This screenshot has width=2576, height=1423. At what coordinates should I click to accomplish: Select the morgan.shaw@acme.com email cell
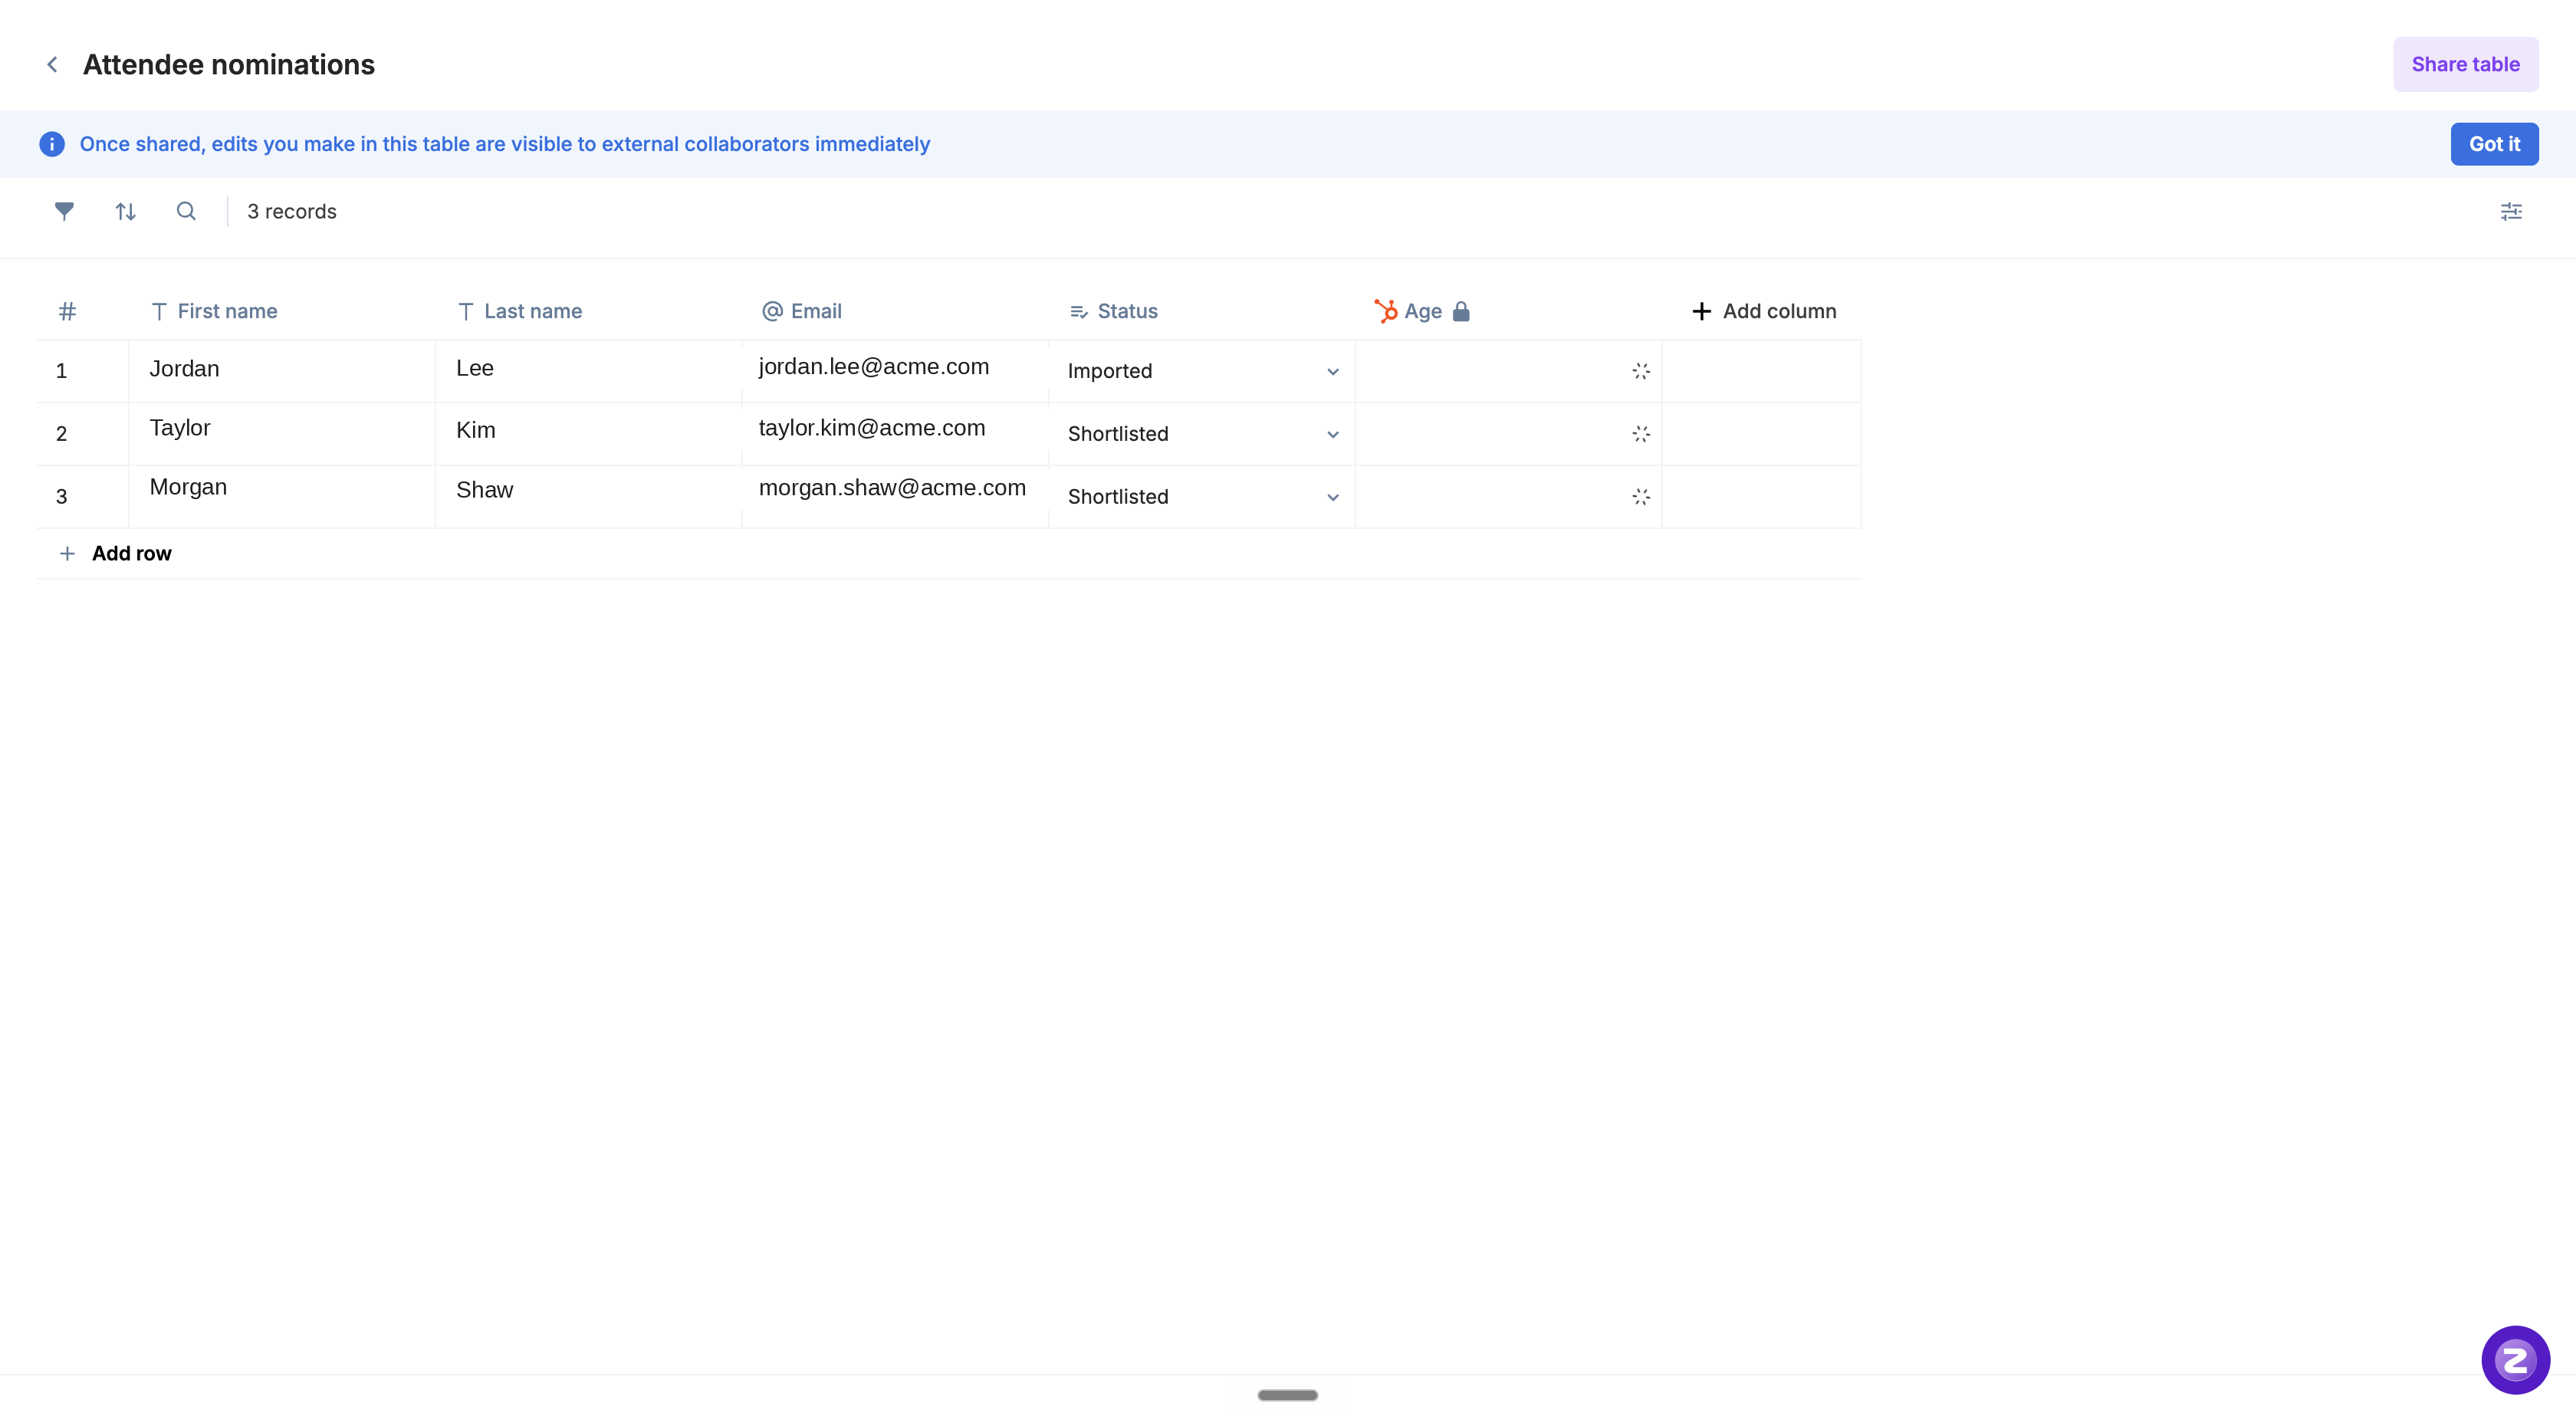click(895, 497)
